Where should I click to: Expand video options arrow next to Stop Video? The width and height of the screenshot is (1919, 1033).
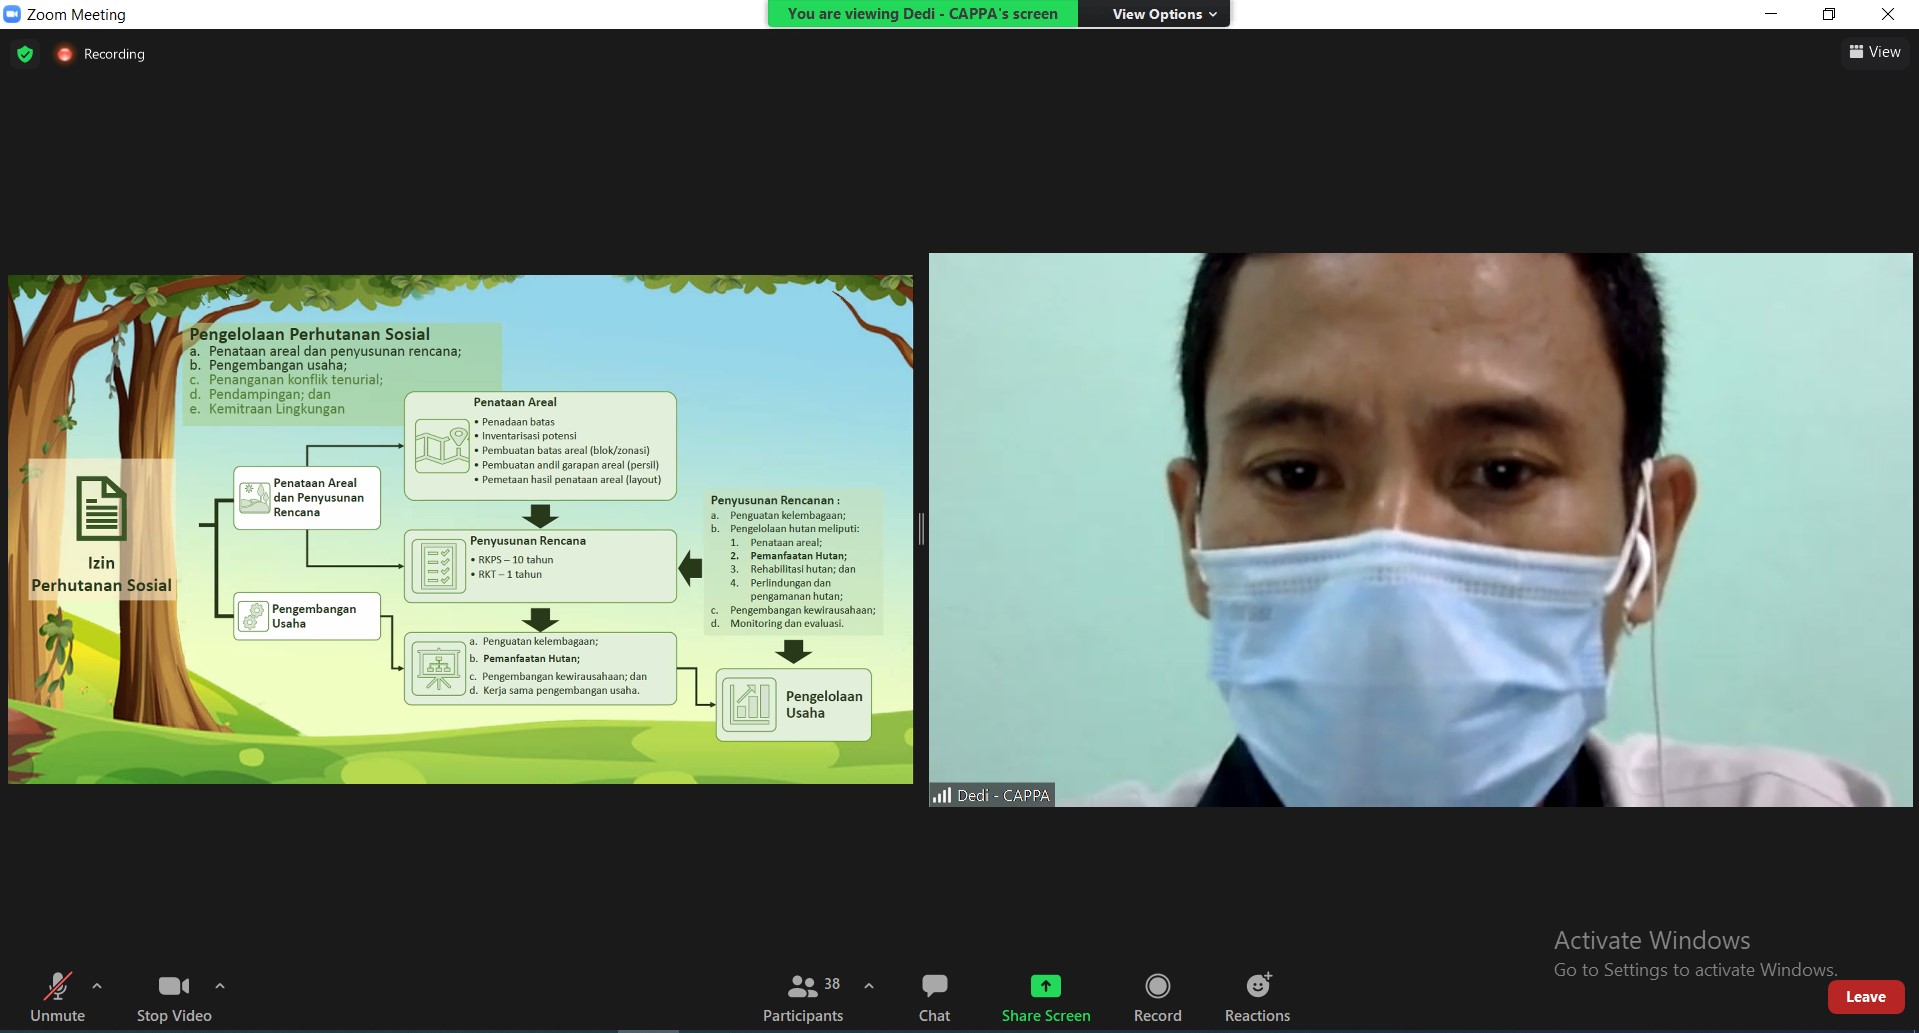click(x=220, y=986)
